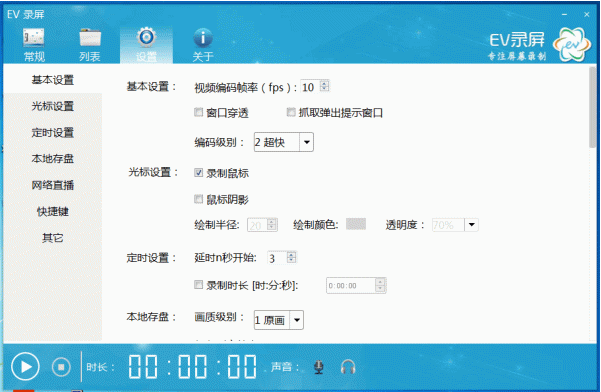Select 网络直播 in the sidebar
The width and height of the screenshot is (601, 392).
53,185
